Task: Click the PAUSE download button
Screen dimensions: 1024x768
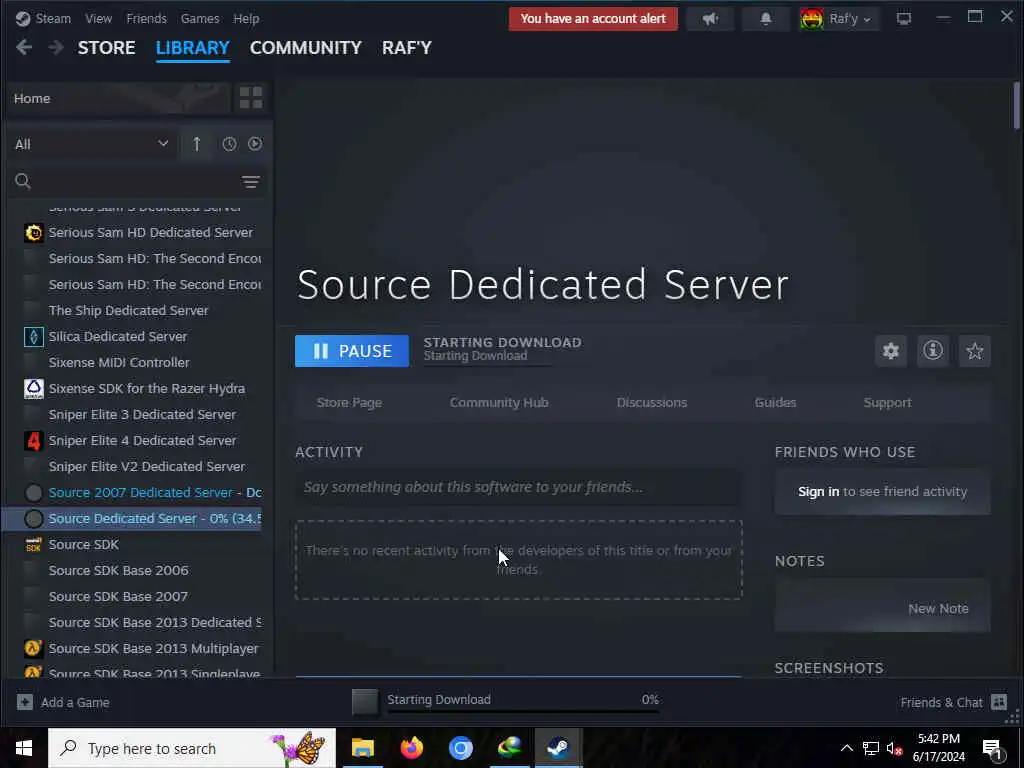Action: point(352,351)
